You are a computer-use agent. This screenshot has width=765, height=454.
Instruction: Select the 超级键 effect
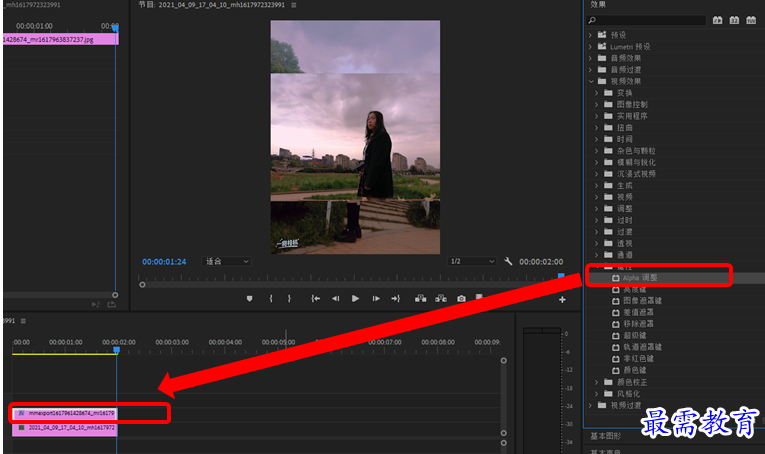635,336
